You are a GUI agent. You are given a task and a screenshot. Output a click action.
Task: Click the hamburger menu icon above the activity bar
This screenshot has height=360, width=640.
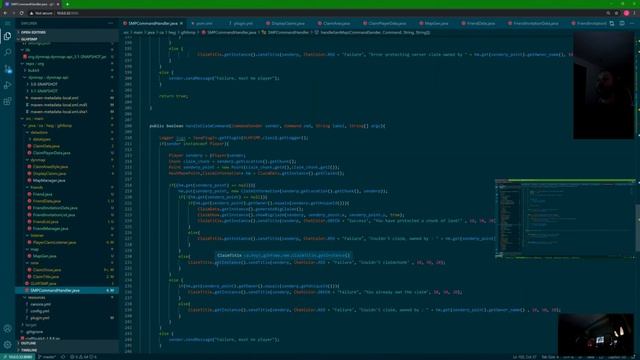(x=7, y=23)
